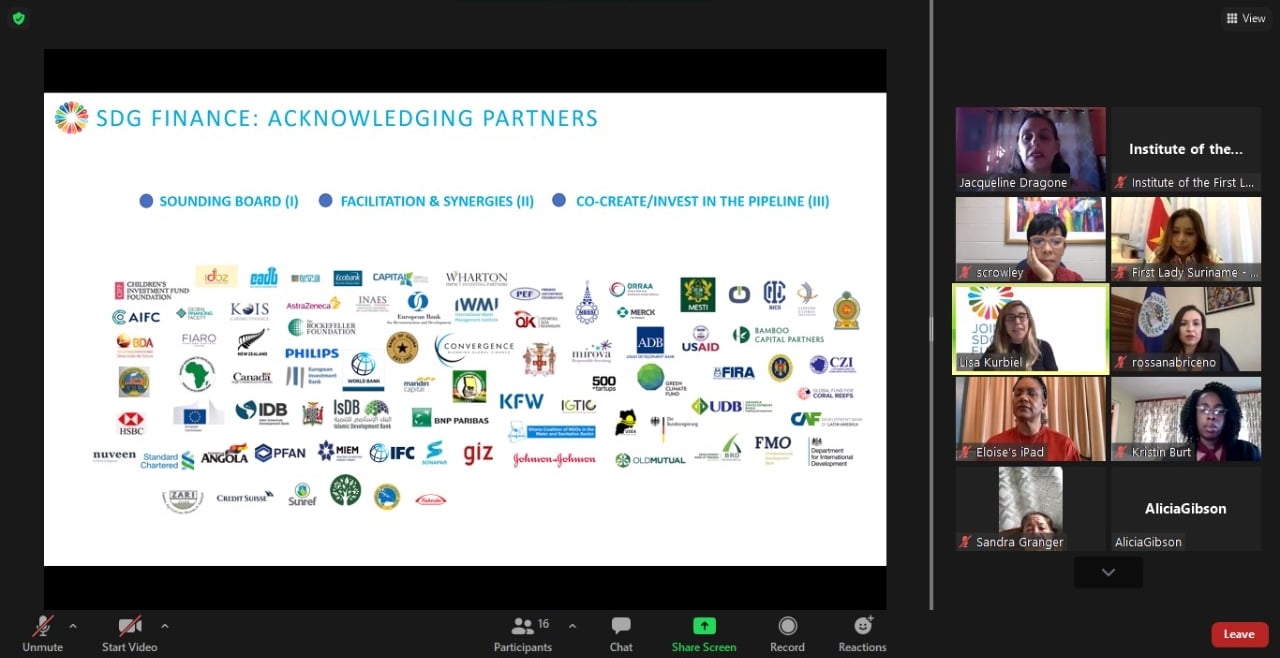Start Video with the camera button

130,634
